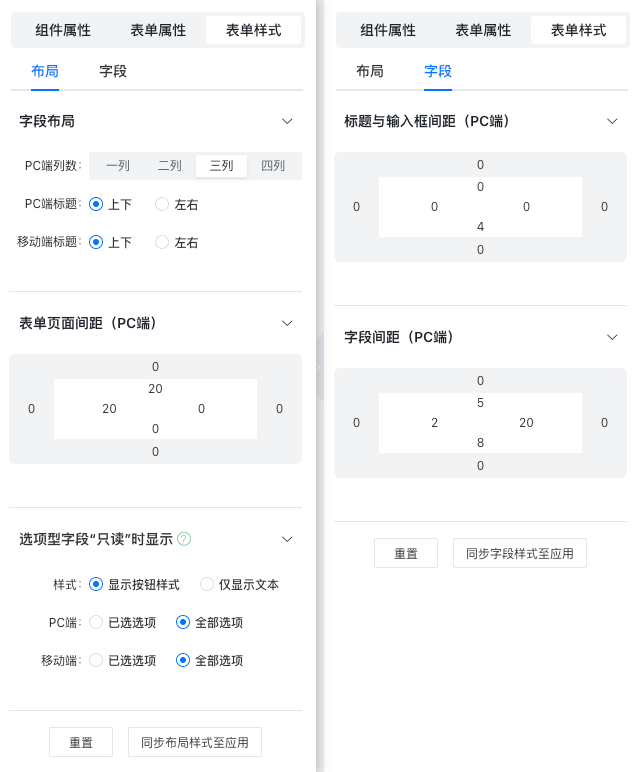The height and width of the screenshot is (772, 639).
Task: Click 重置 button in the right panel
Action: [x=406, y=553]
